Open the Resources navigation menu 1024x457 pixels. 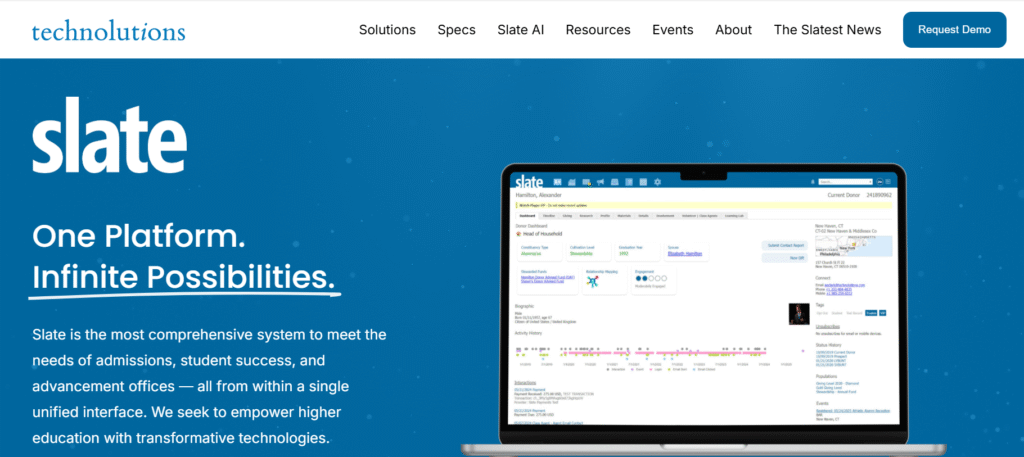coord(598,30)
